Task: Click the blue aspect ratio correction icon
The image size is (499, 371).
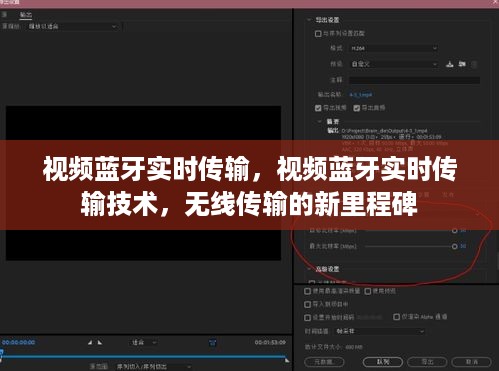Action: coord(213,343)
